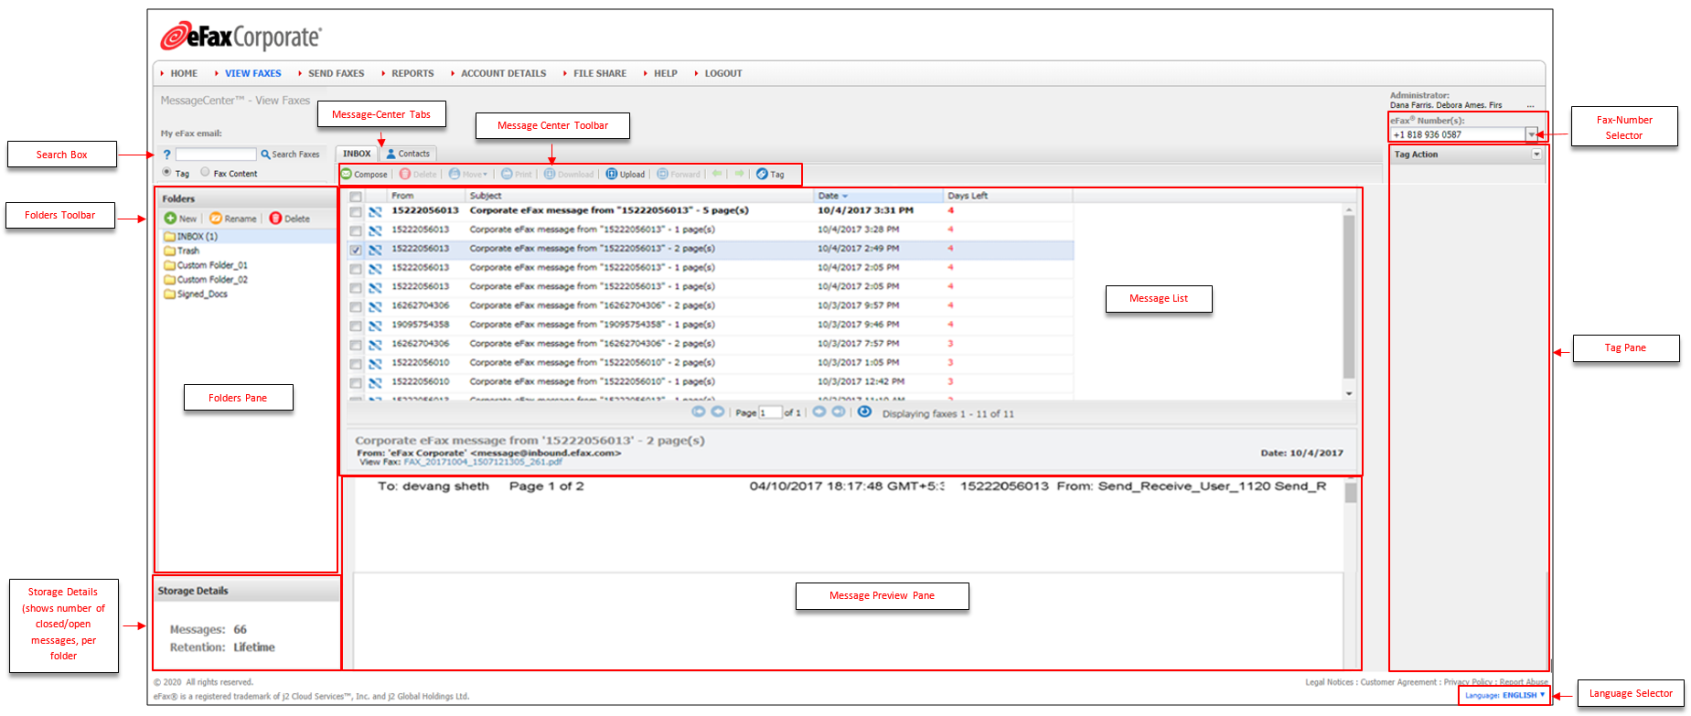Open the REPORTS menu
The image size is (1691, 716).
tap(413, 73)
